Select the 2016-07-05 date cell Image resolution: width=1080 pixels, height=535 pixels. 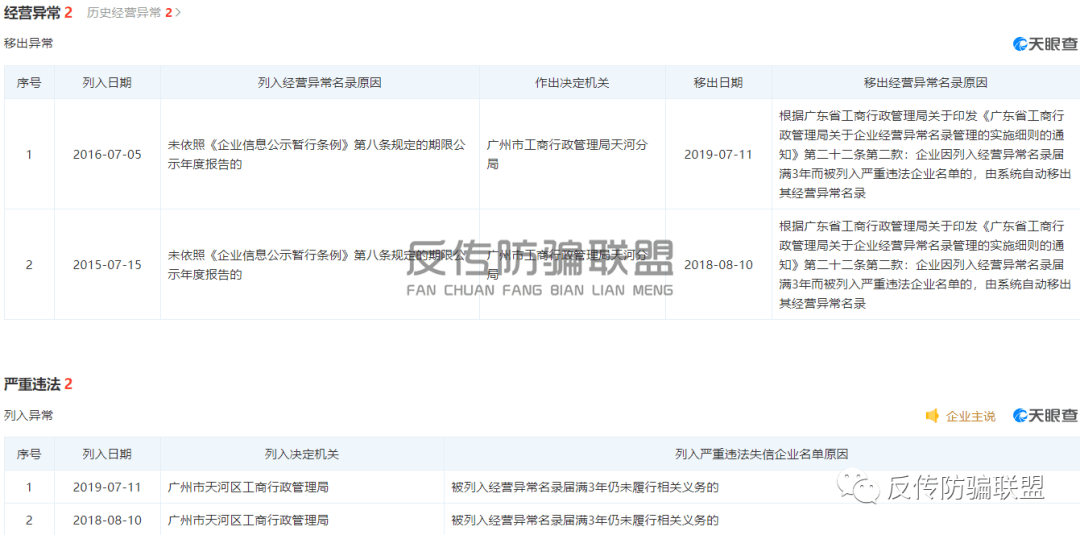(x=107, y=155)
